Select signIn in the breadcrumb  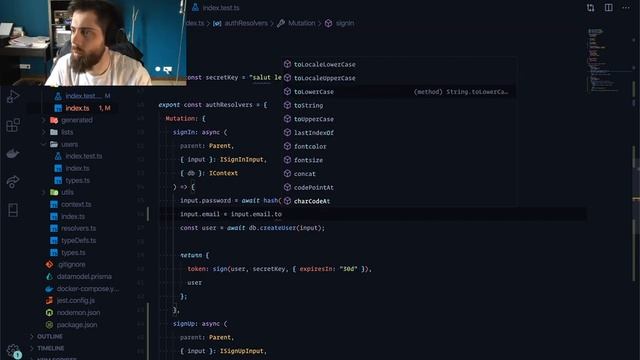coord(344,23)
